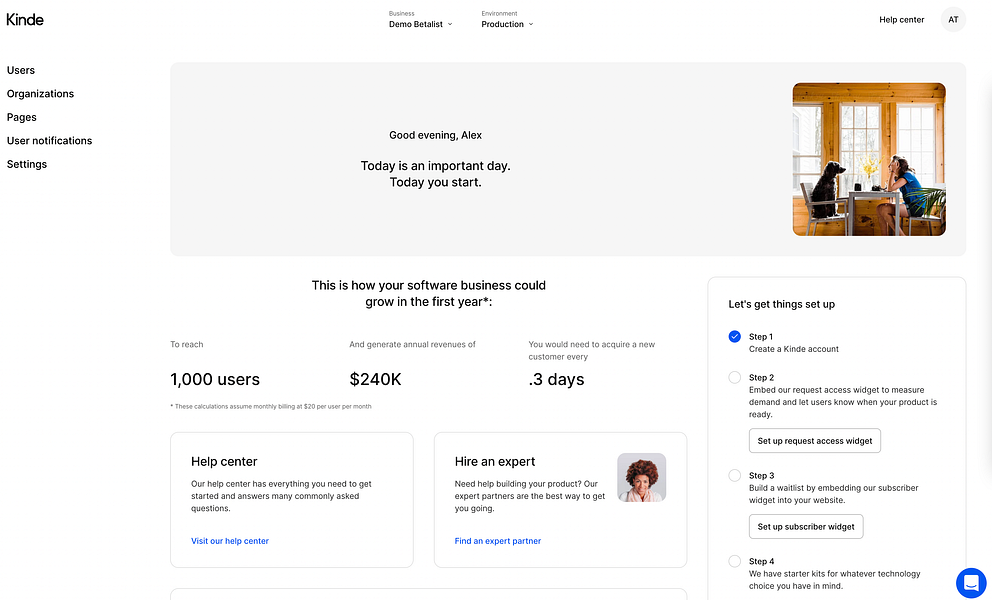Image resolution: width=992 pixels, height=600 pixels.
Task: Click the Hire an expert card heading
Action: pos(495,461)
